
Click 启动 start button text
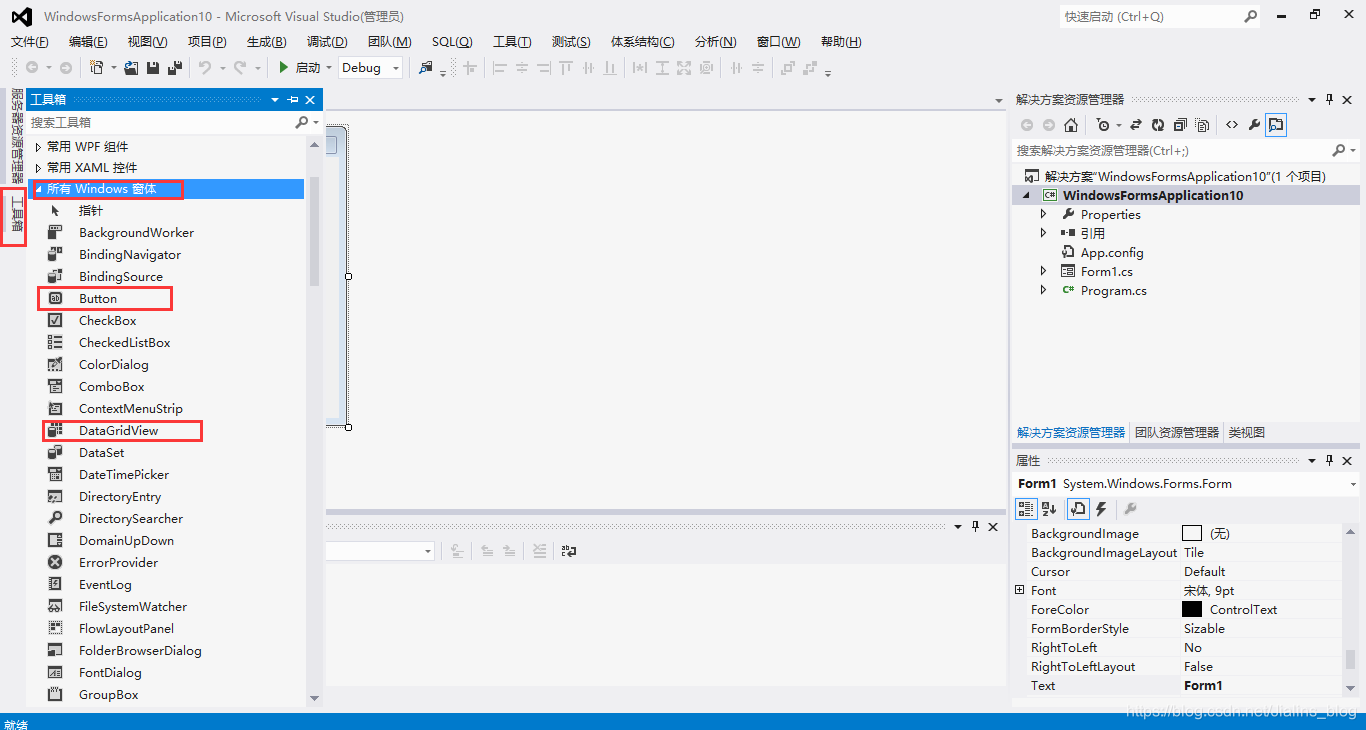click(308, 68)
